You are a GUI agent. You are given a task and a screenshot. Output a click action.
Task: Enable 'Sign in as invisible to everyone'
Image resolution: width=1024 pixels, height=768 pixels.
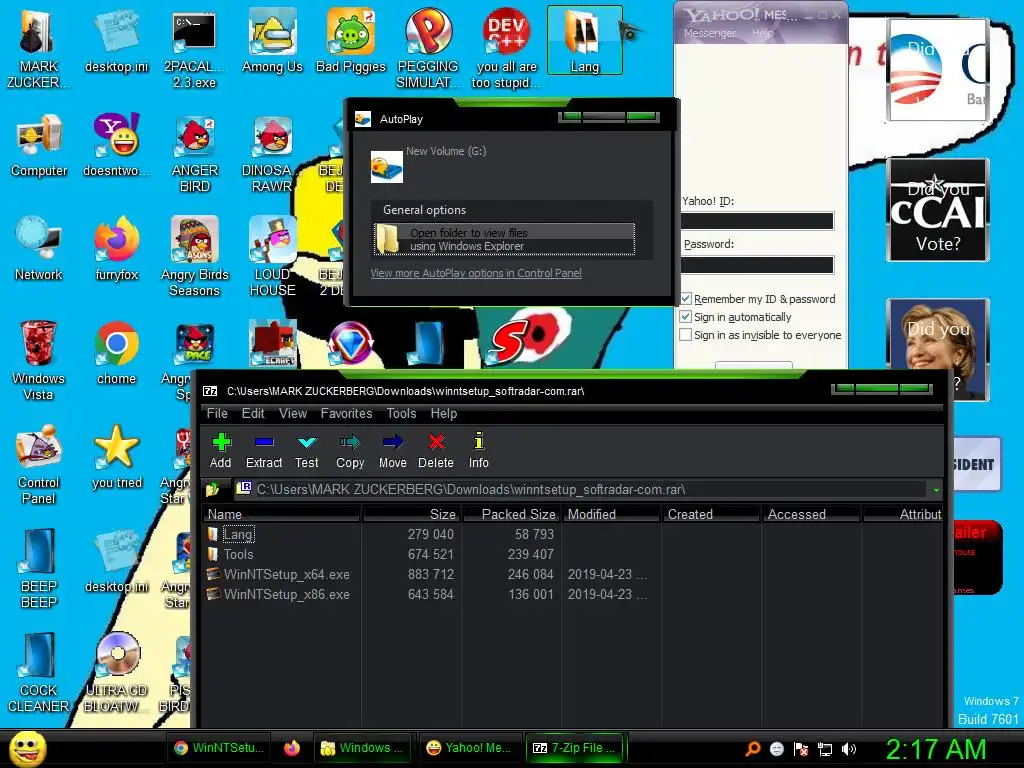pyautogui.click(x=686, y=335)
